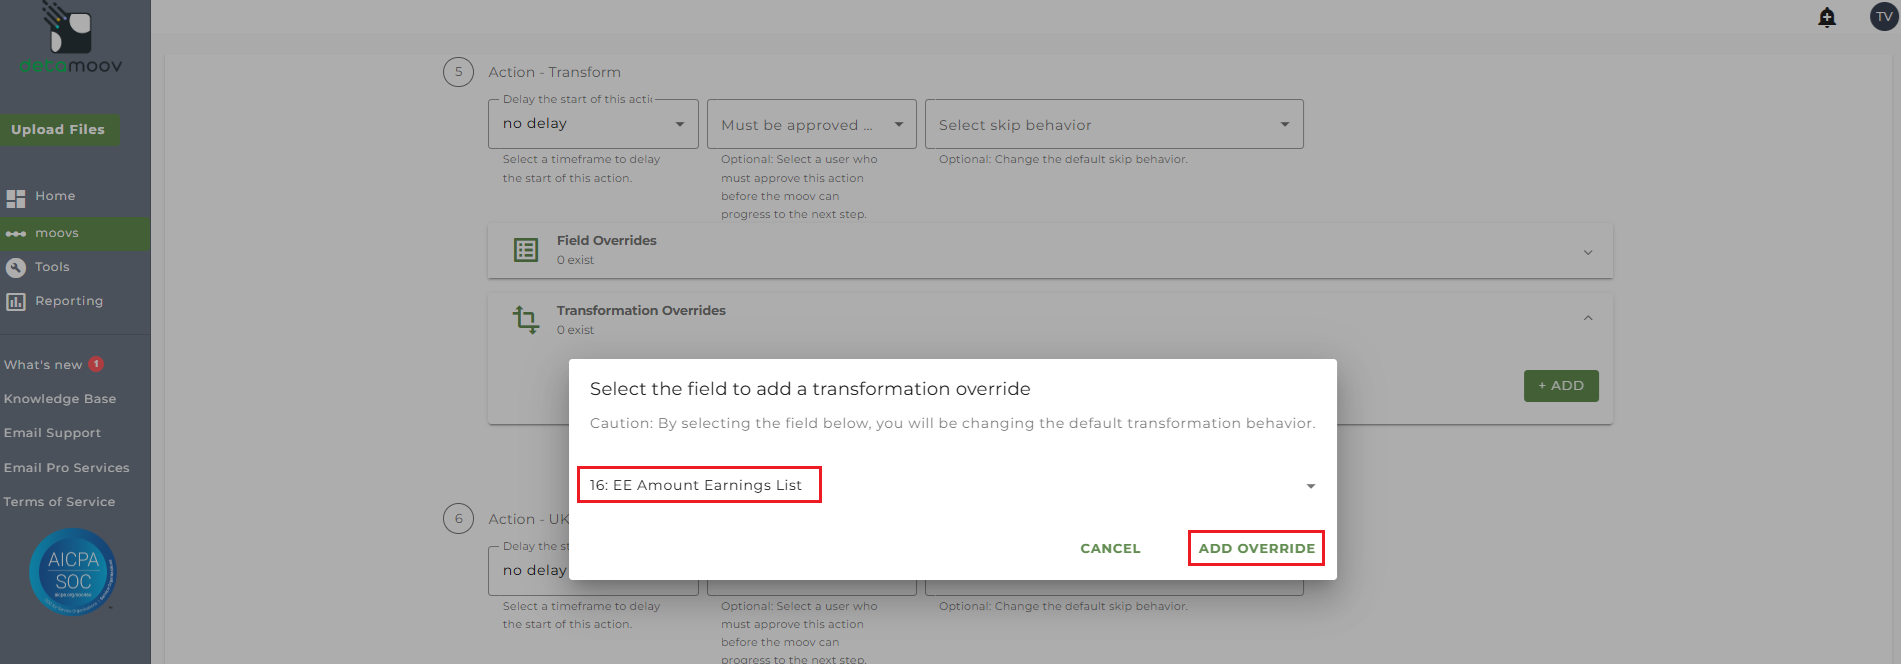Open What's new in sidebar

click(x=44, y=365)
